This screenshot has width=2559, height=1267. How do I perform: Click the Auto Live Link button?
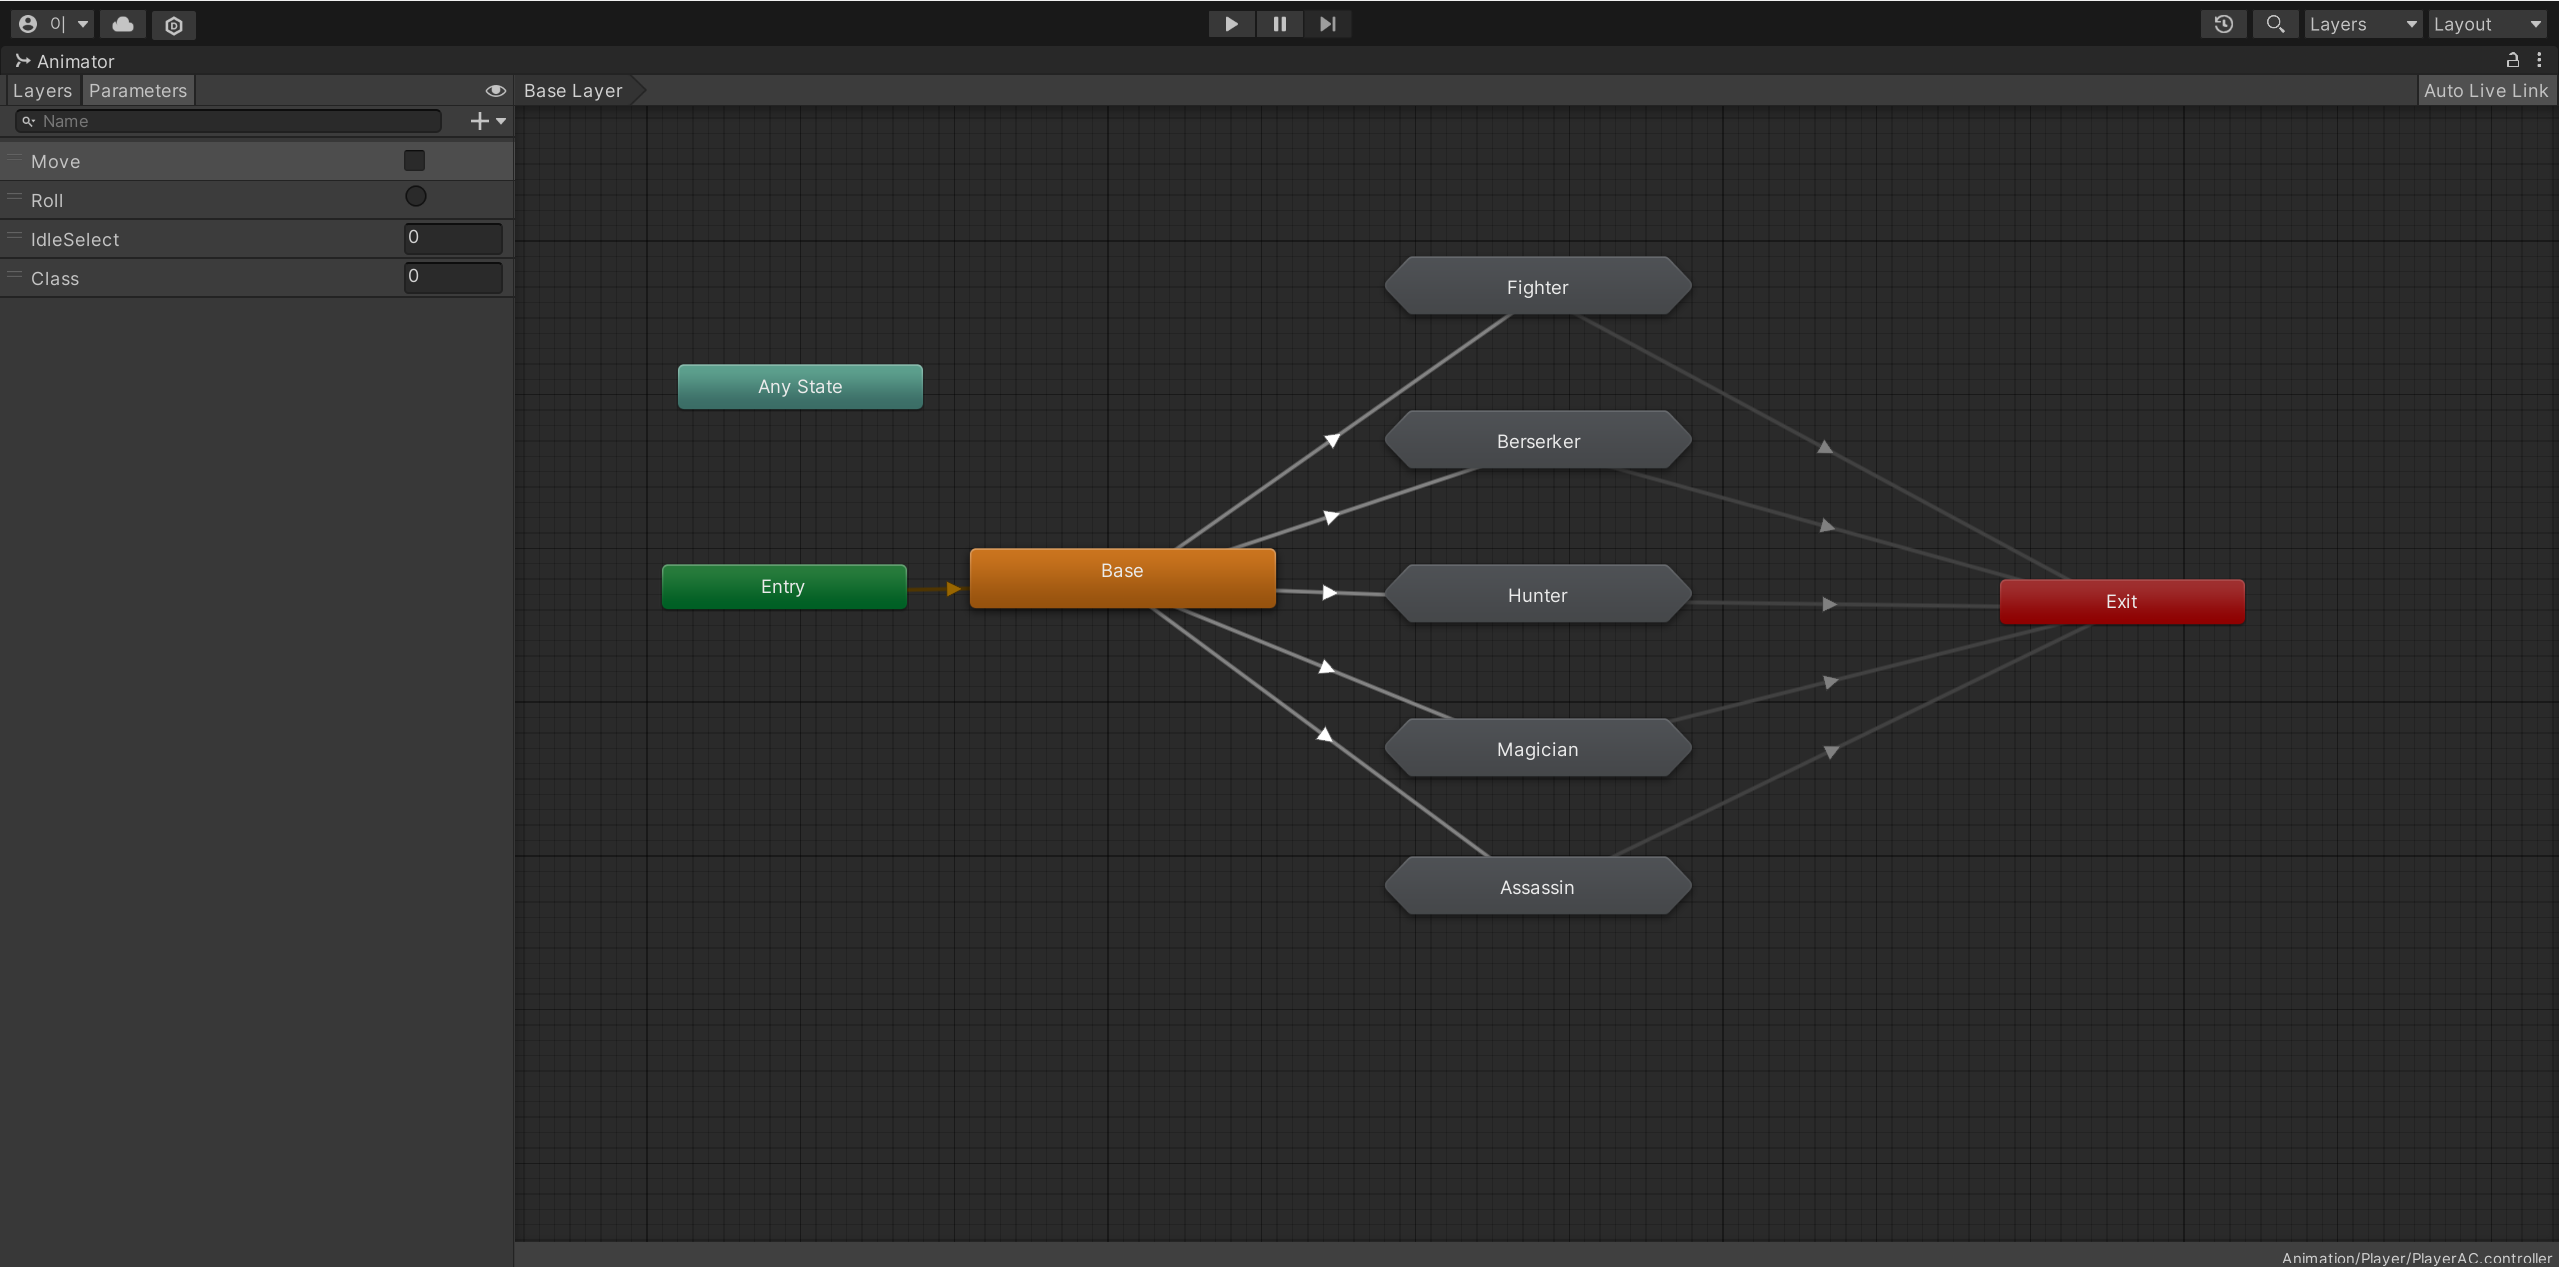[x=2485, y=90]
